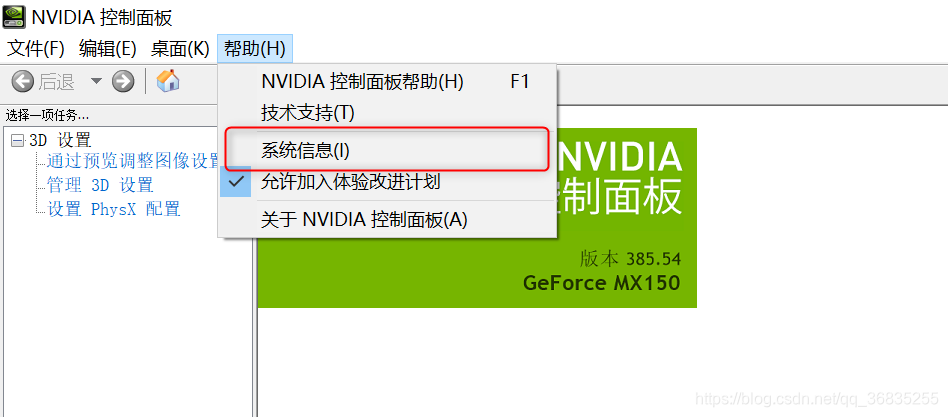The image size is (948, 417).
Task: Collapse the 3D 设置 tree node
Action: (18, 141)
